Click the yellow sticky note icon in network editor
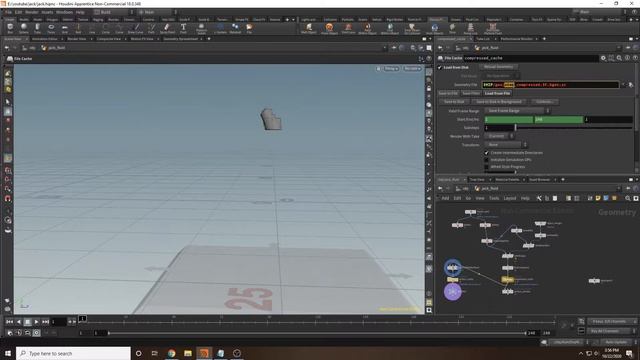The height and width of the screenshot is (360, 640). pos(598,198)
